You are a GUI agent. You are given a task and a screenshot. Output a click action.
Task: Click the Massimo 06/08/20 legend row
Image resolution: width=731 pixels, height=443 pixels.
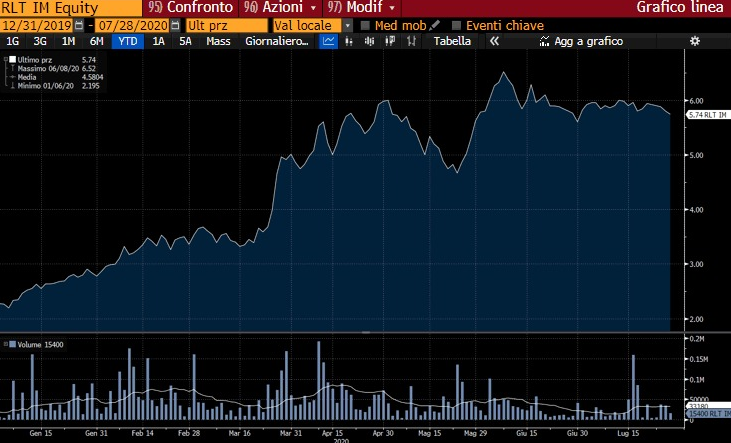pos(56,69)
